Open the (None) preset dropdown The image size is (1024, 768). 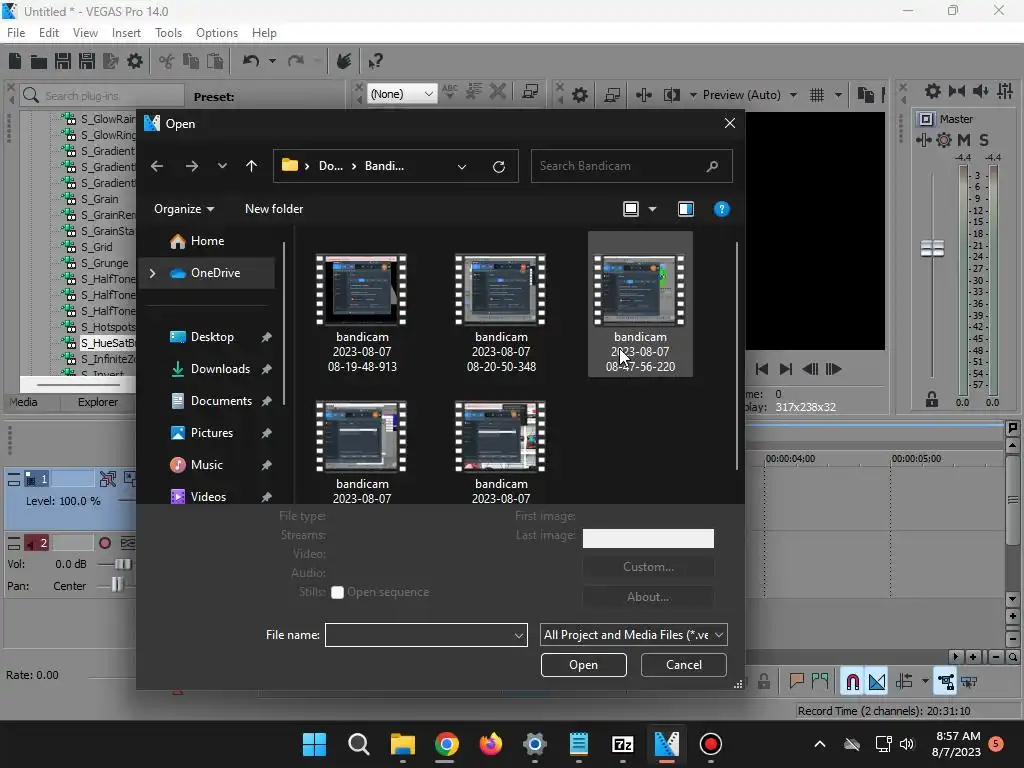click(402, 93)
